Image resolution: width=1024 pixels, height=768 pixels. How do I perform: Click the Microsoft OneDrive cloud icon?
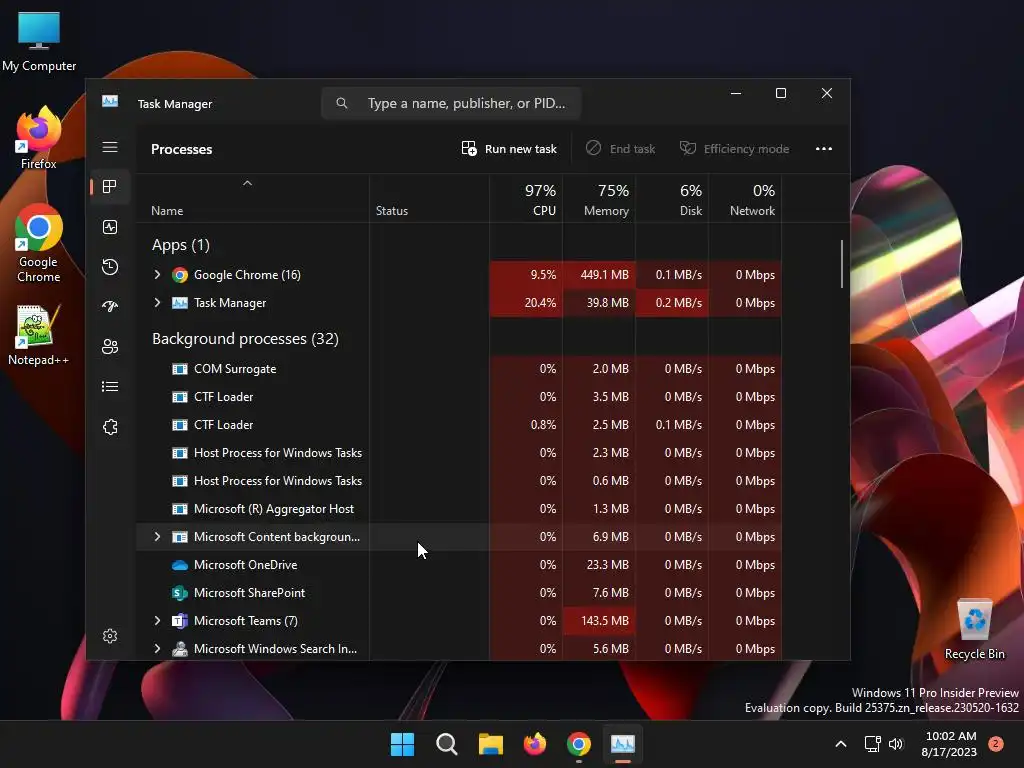(x=180, y=565)
